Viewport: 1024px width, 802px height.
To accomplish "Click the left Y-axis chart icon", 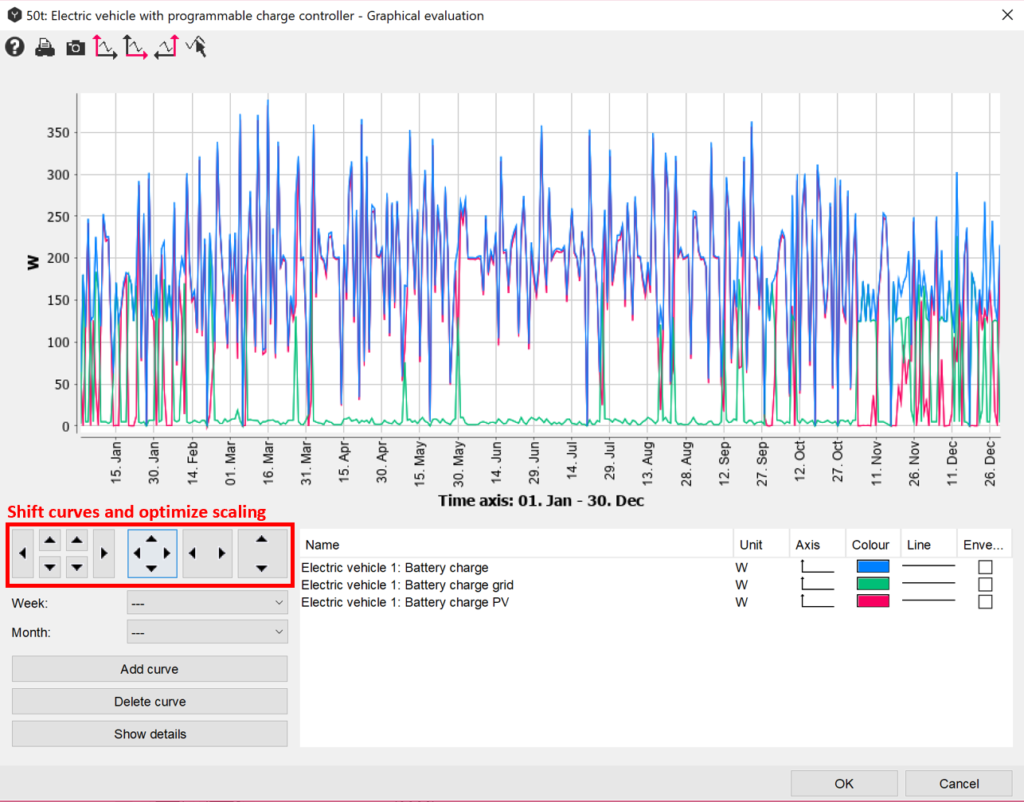I will click(x=105, y=47).
